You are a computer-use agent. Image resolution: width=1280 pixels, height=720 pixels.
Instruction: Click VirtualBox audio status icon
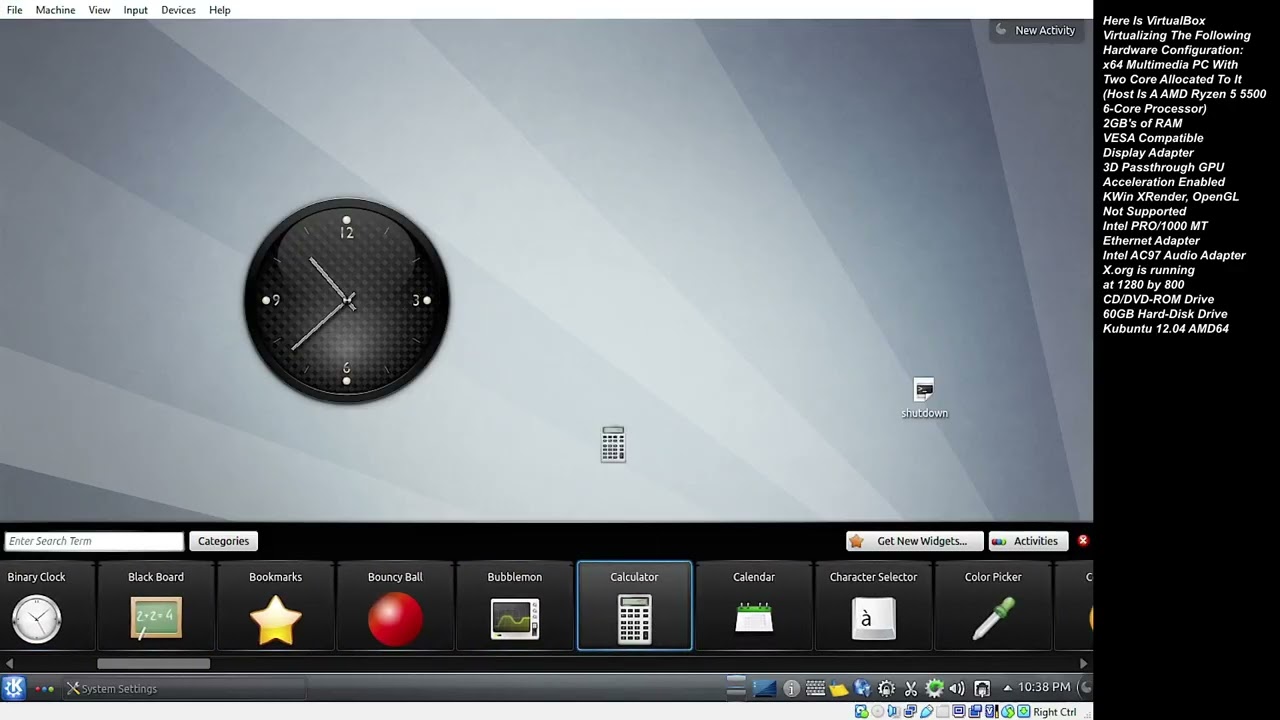point(893,712)
